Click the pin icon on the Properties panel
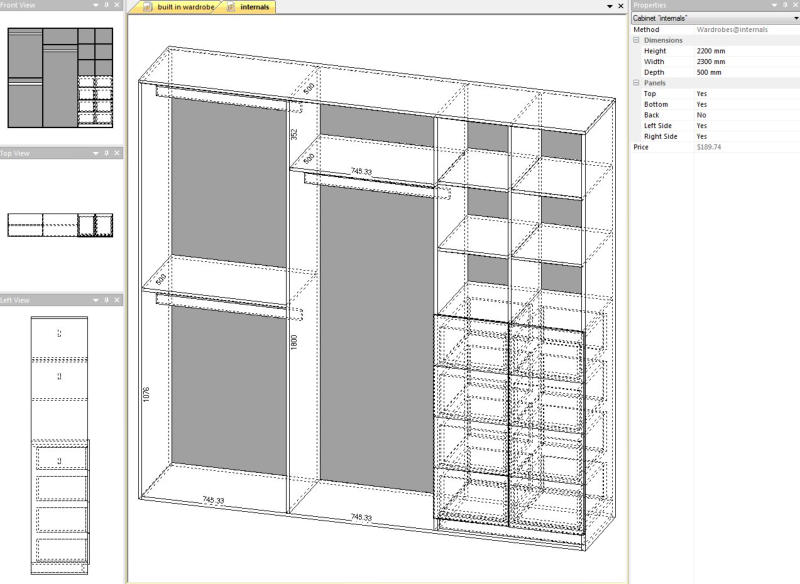 pyautogui.click(x=784, y=5)
